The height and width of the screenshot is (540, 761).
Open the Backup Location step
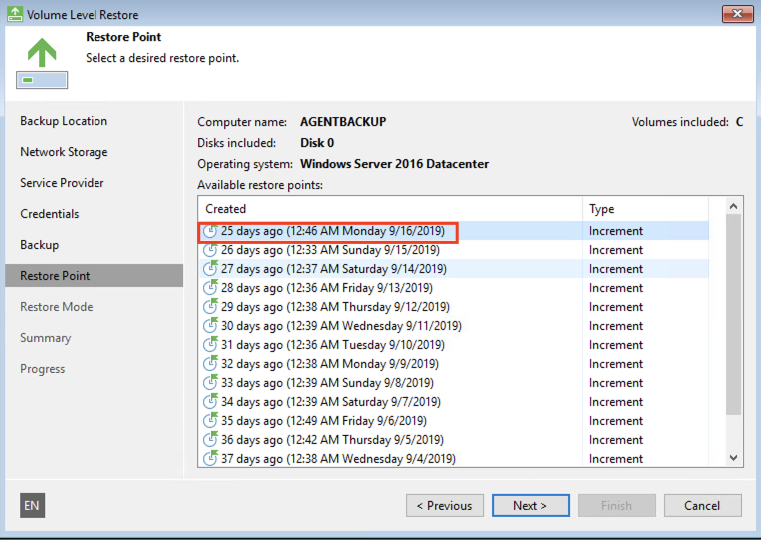coord(63,121)
